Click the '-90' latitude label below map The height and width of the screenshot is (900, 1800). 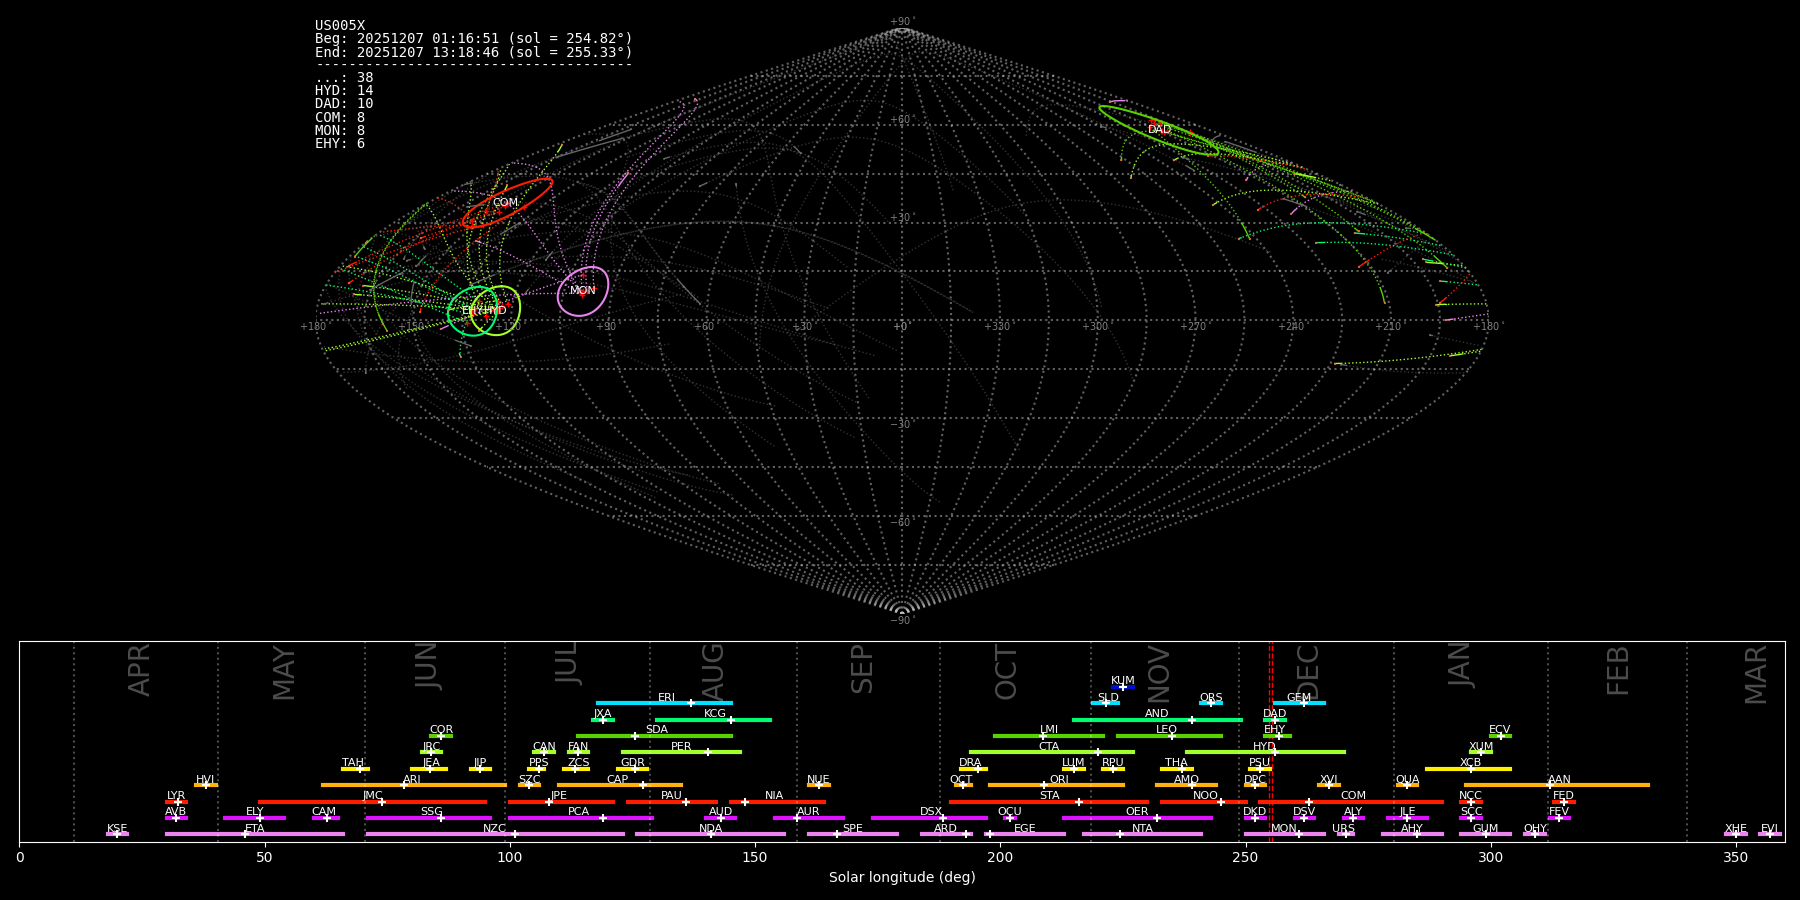point(901,621)
